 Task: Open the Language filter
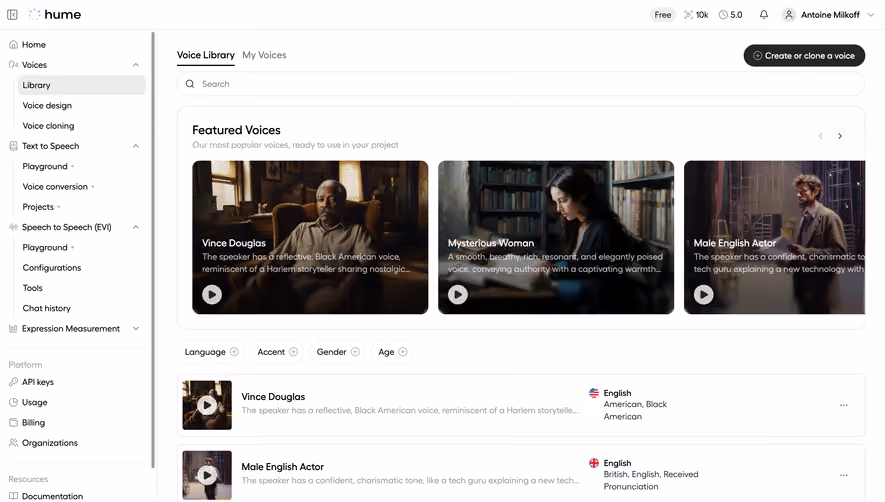[x=212, y=352]
